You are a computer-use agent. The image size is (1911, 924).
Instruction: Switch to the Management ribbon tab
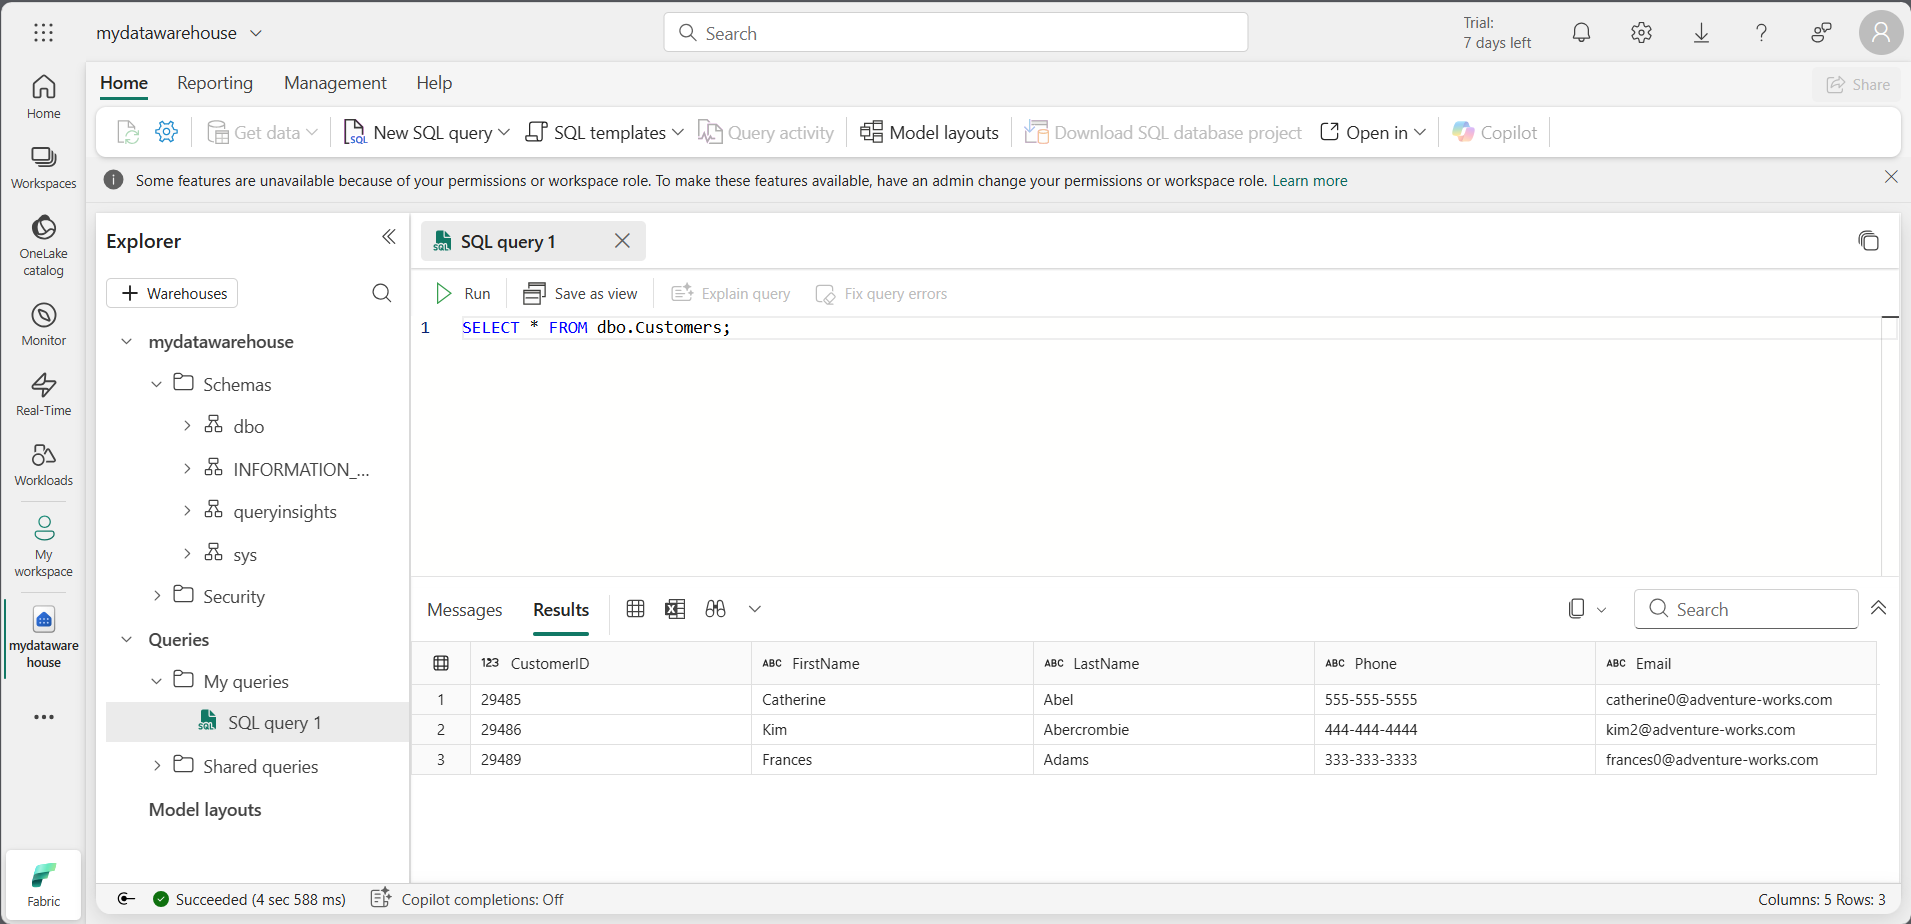point(335,83)
